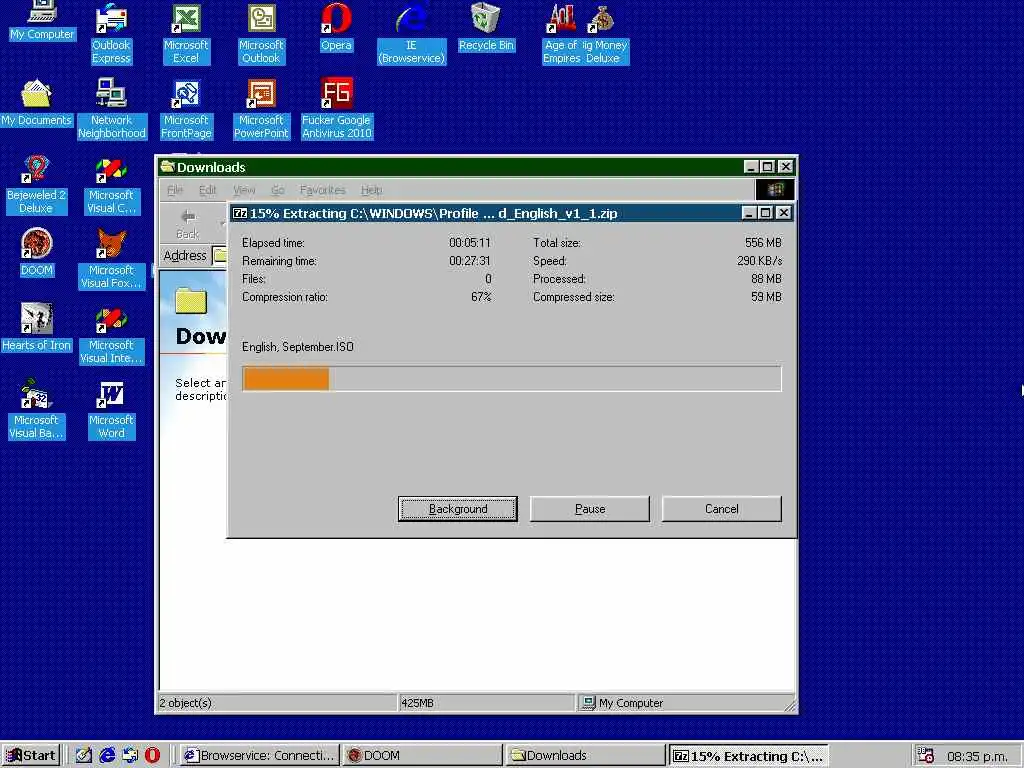Open the FG Antivirus 2010 icon
Screen dimensions: 1024x768
[x=336, y=108]
